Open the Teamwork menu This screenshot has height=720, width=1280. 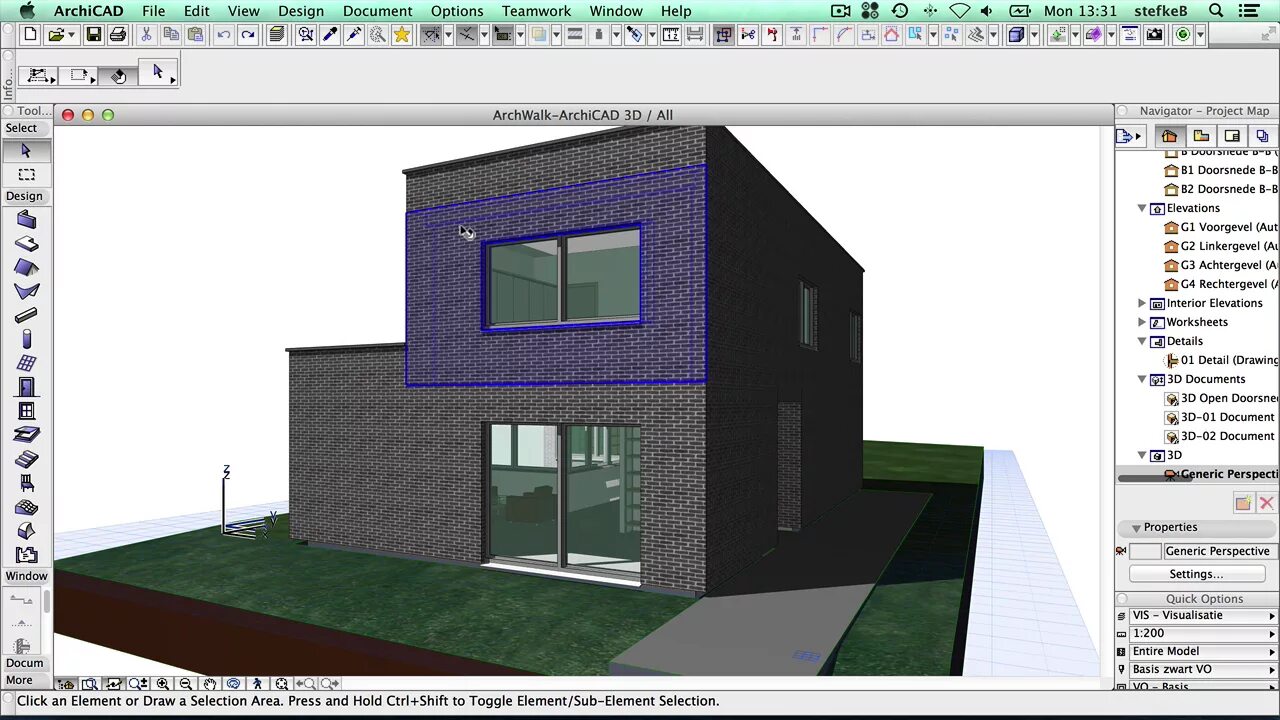pyautogui.click(x=537, y=11)
